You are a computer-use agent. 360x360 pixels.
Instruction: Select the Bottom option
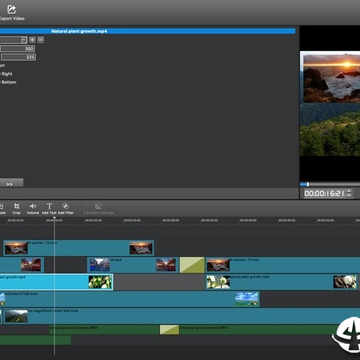pos(8,82)
